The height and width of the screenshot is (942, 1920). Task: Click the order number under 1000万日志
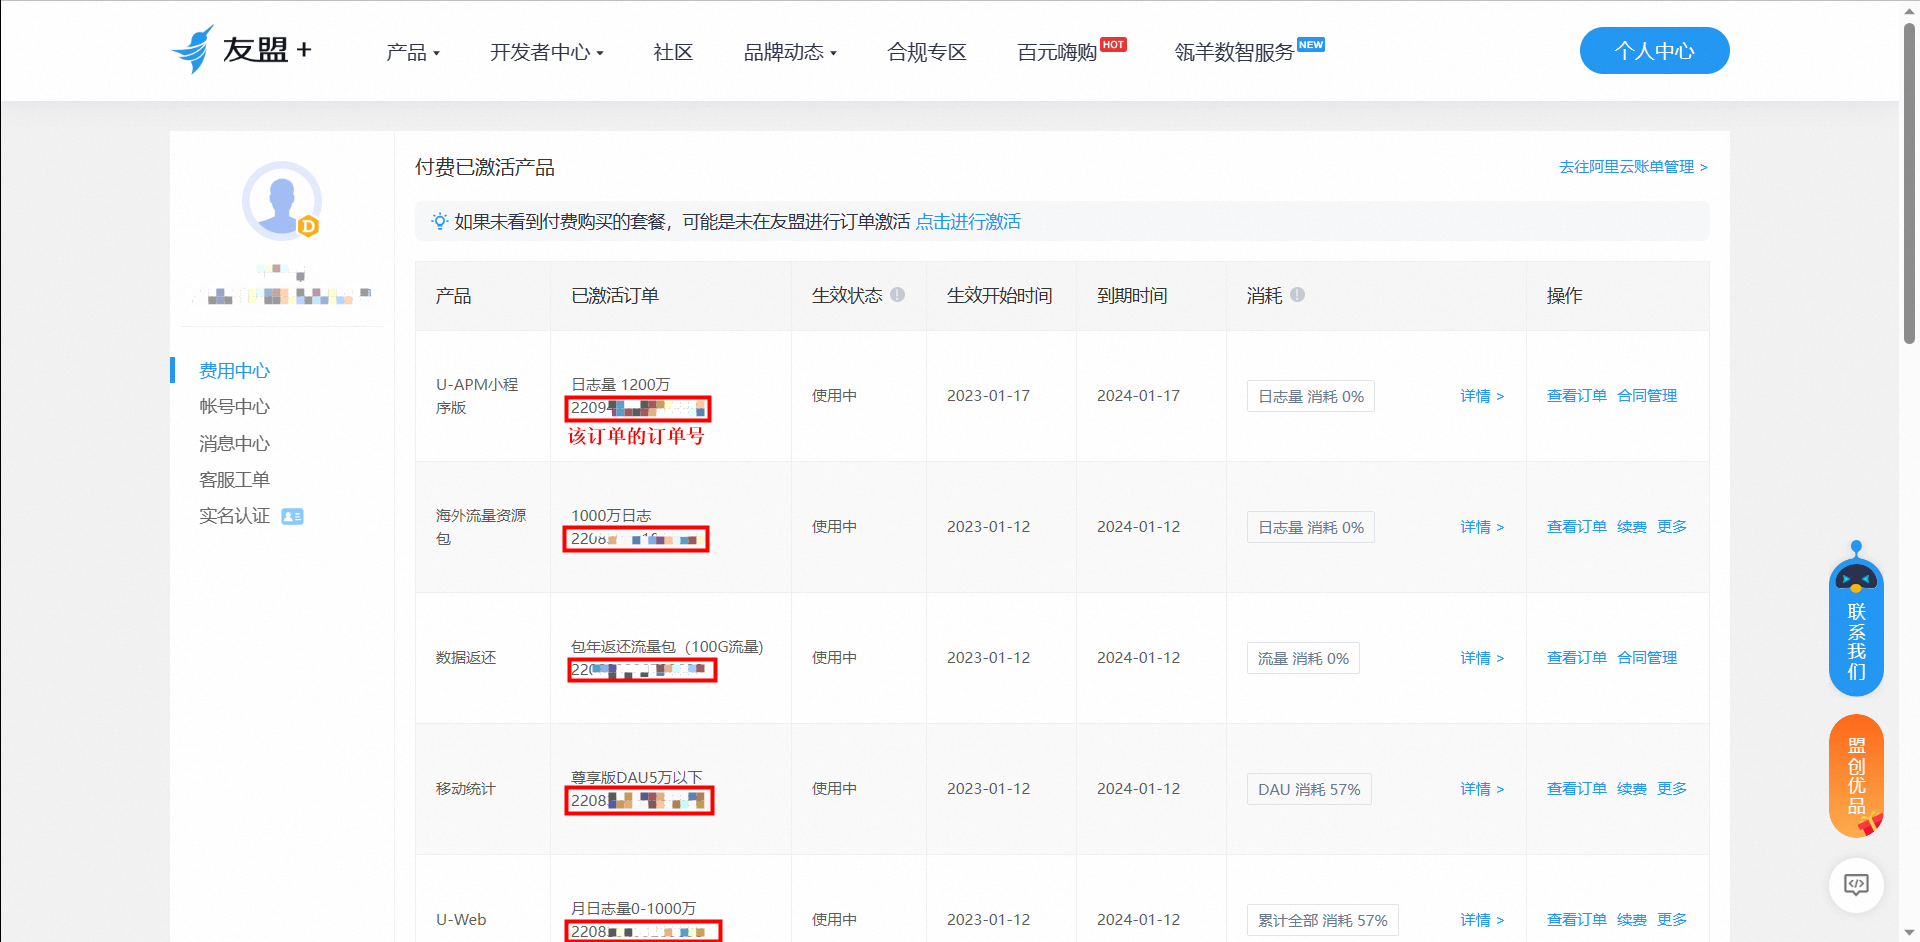[636, 539]
